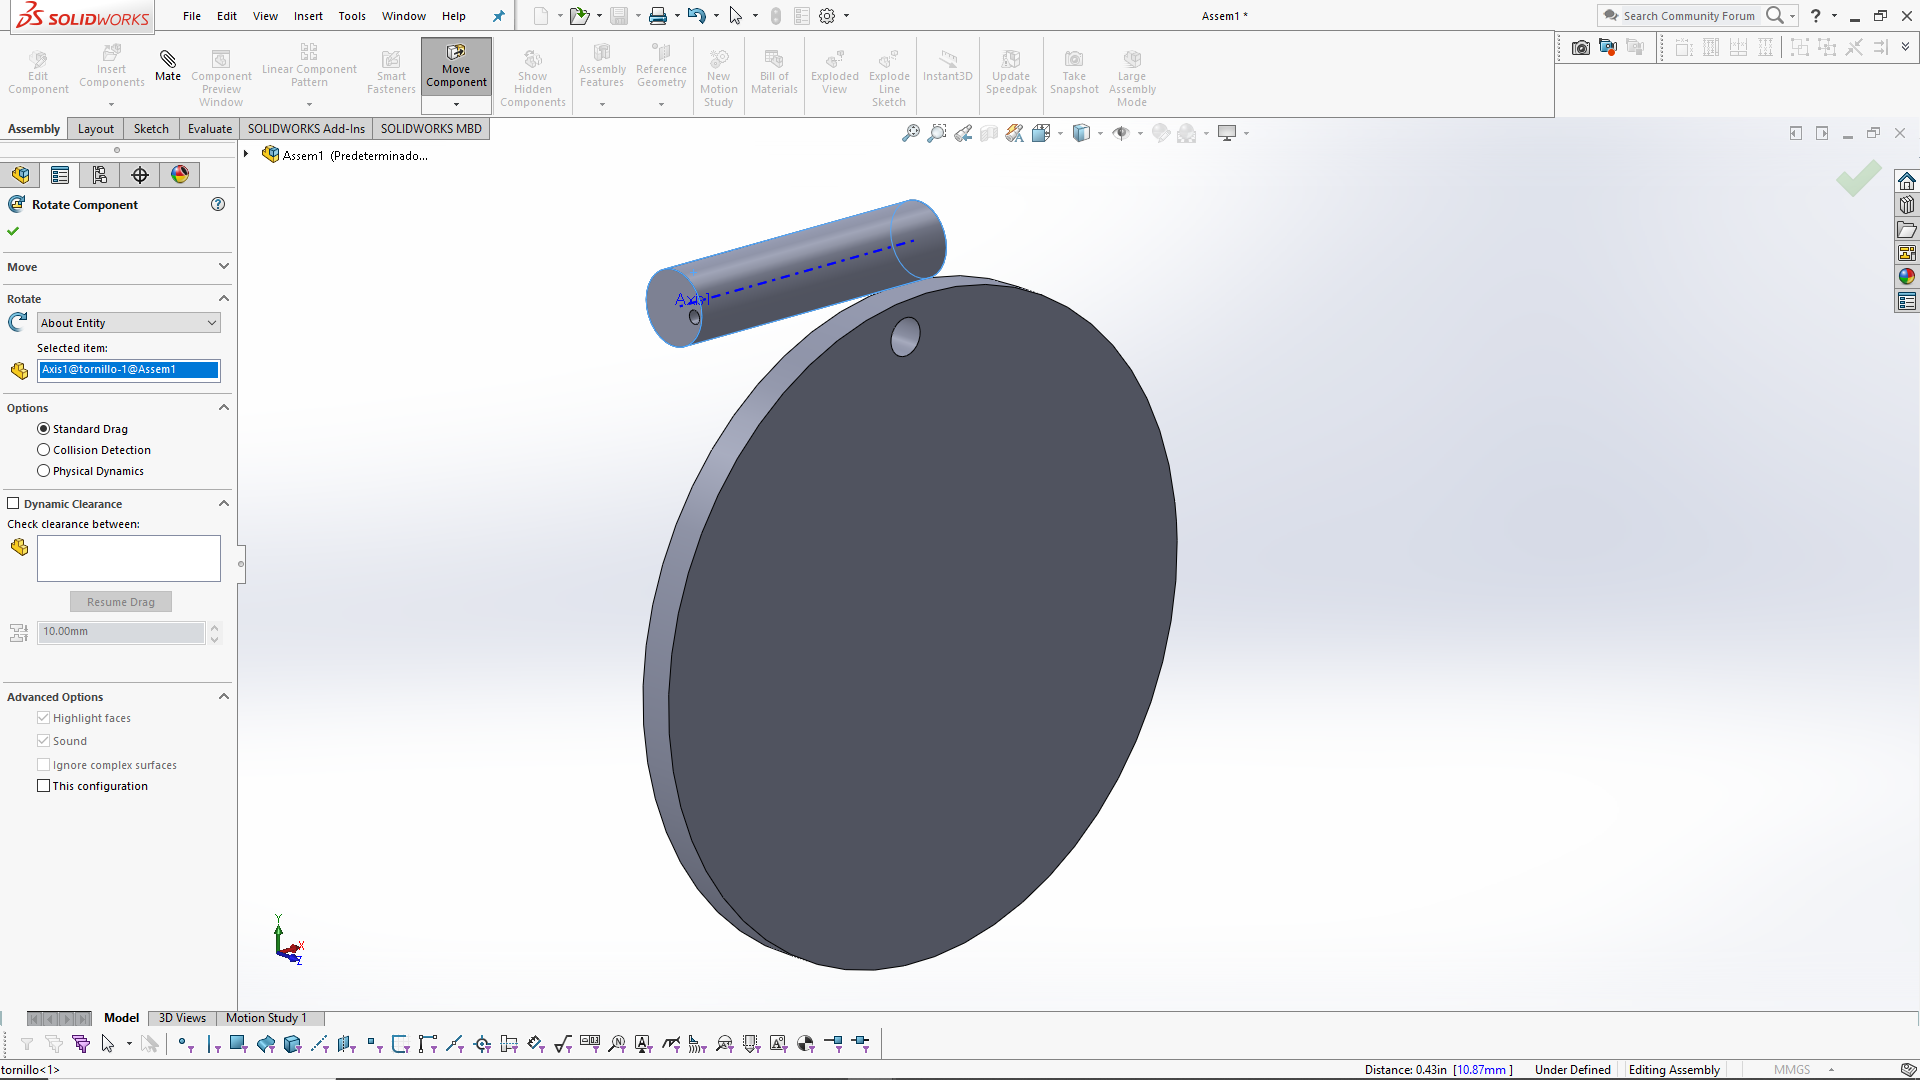Expand the Move section
1920x1080 pixels.
224,267
